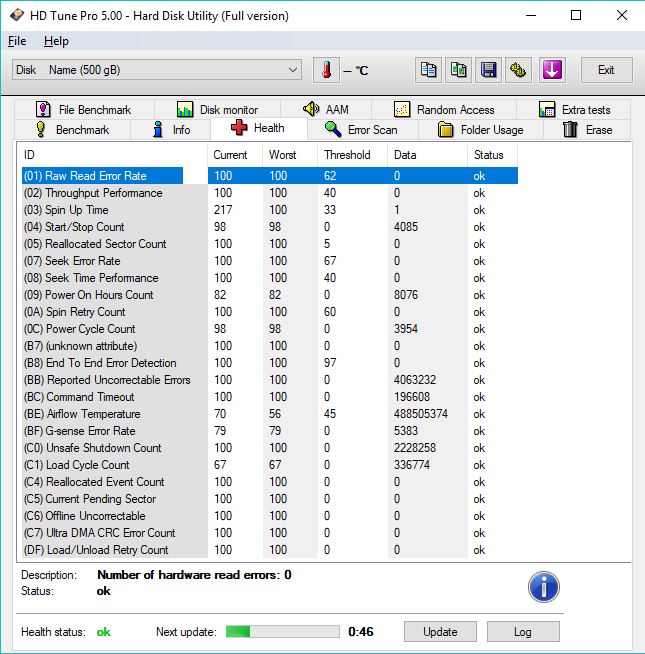Click the Status column header
This screenshot has width=645, height=654.
(x=493, y=155)
